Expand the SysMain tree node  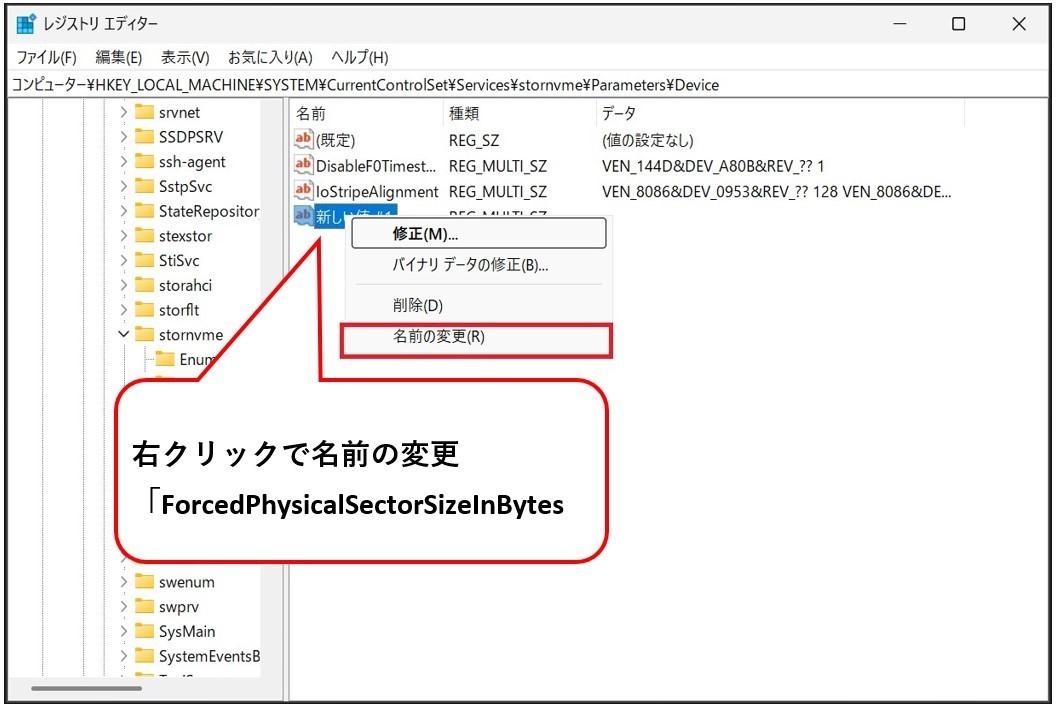124,632
